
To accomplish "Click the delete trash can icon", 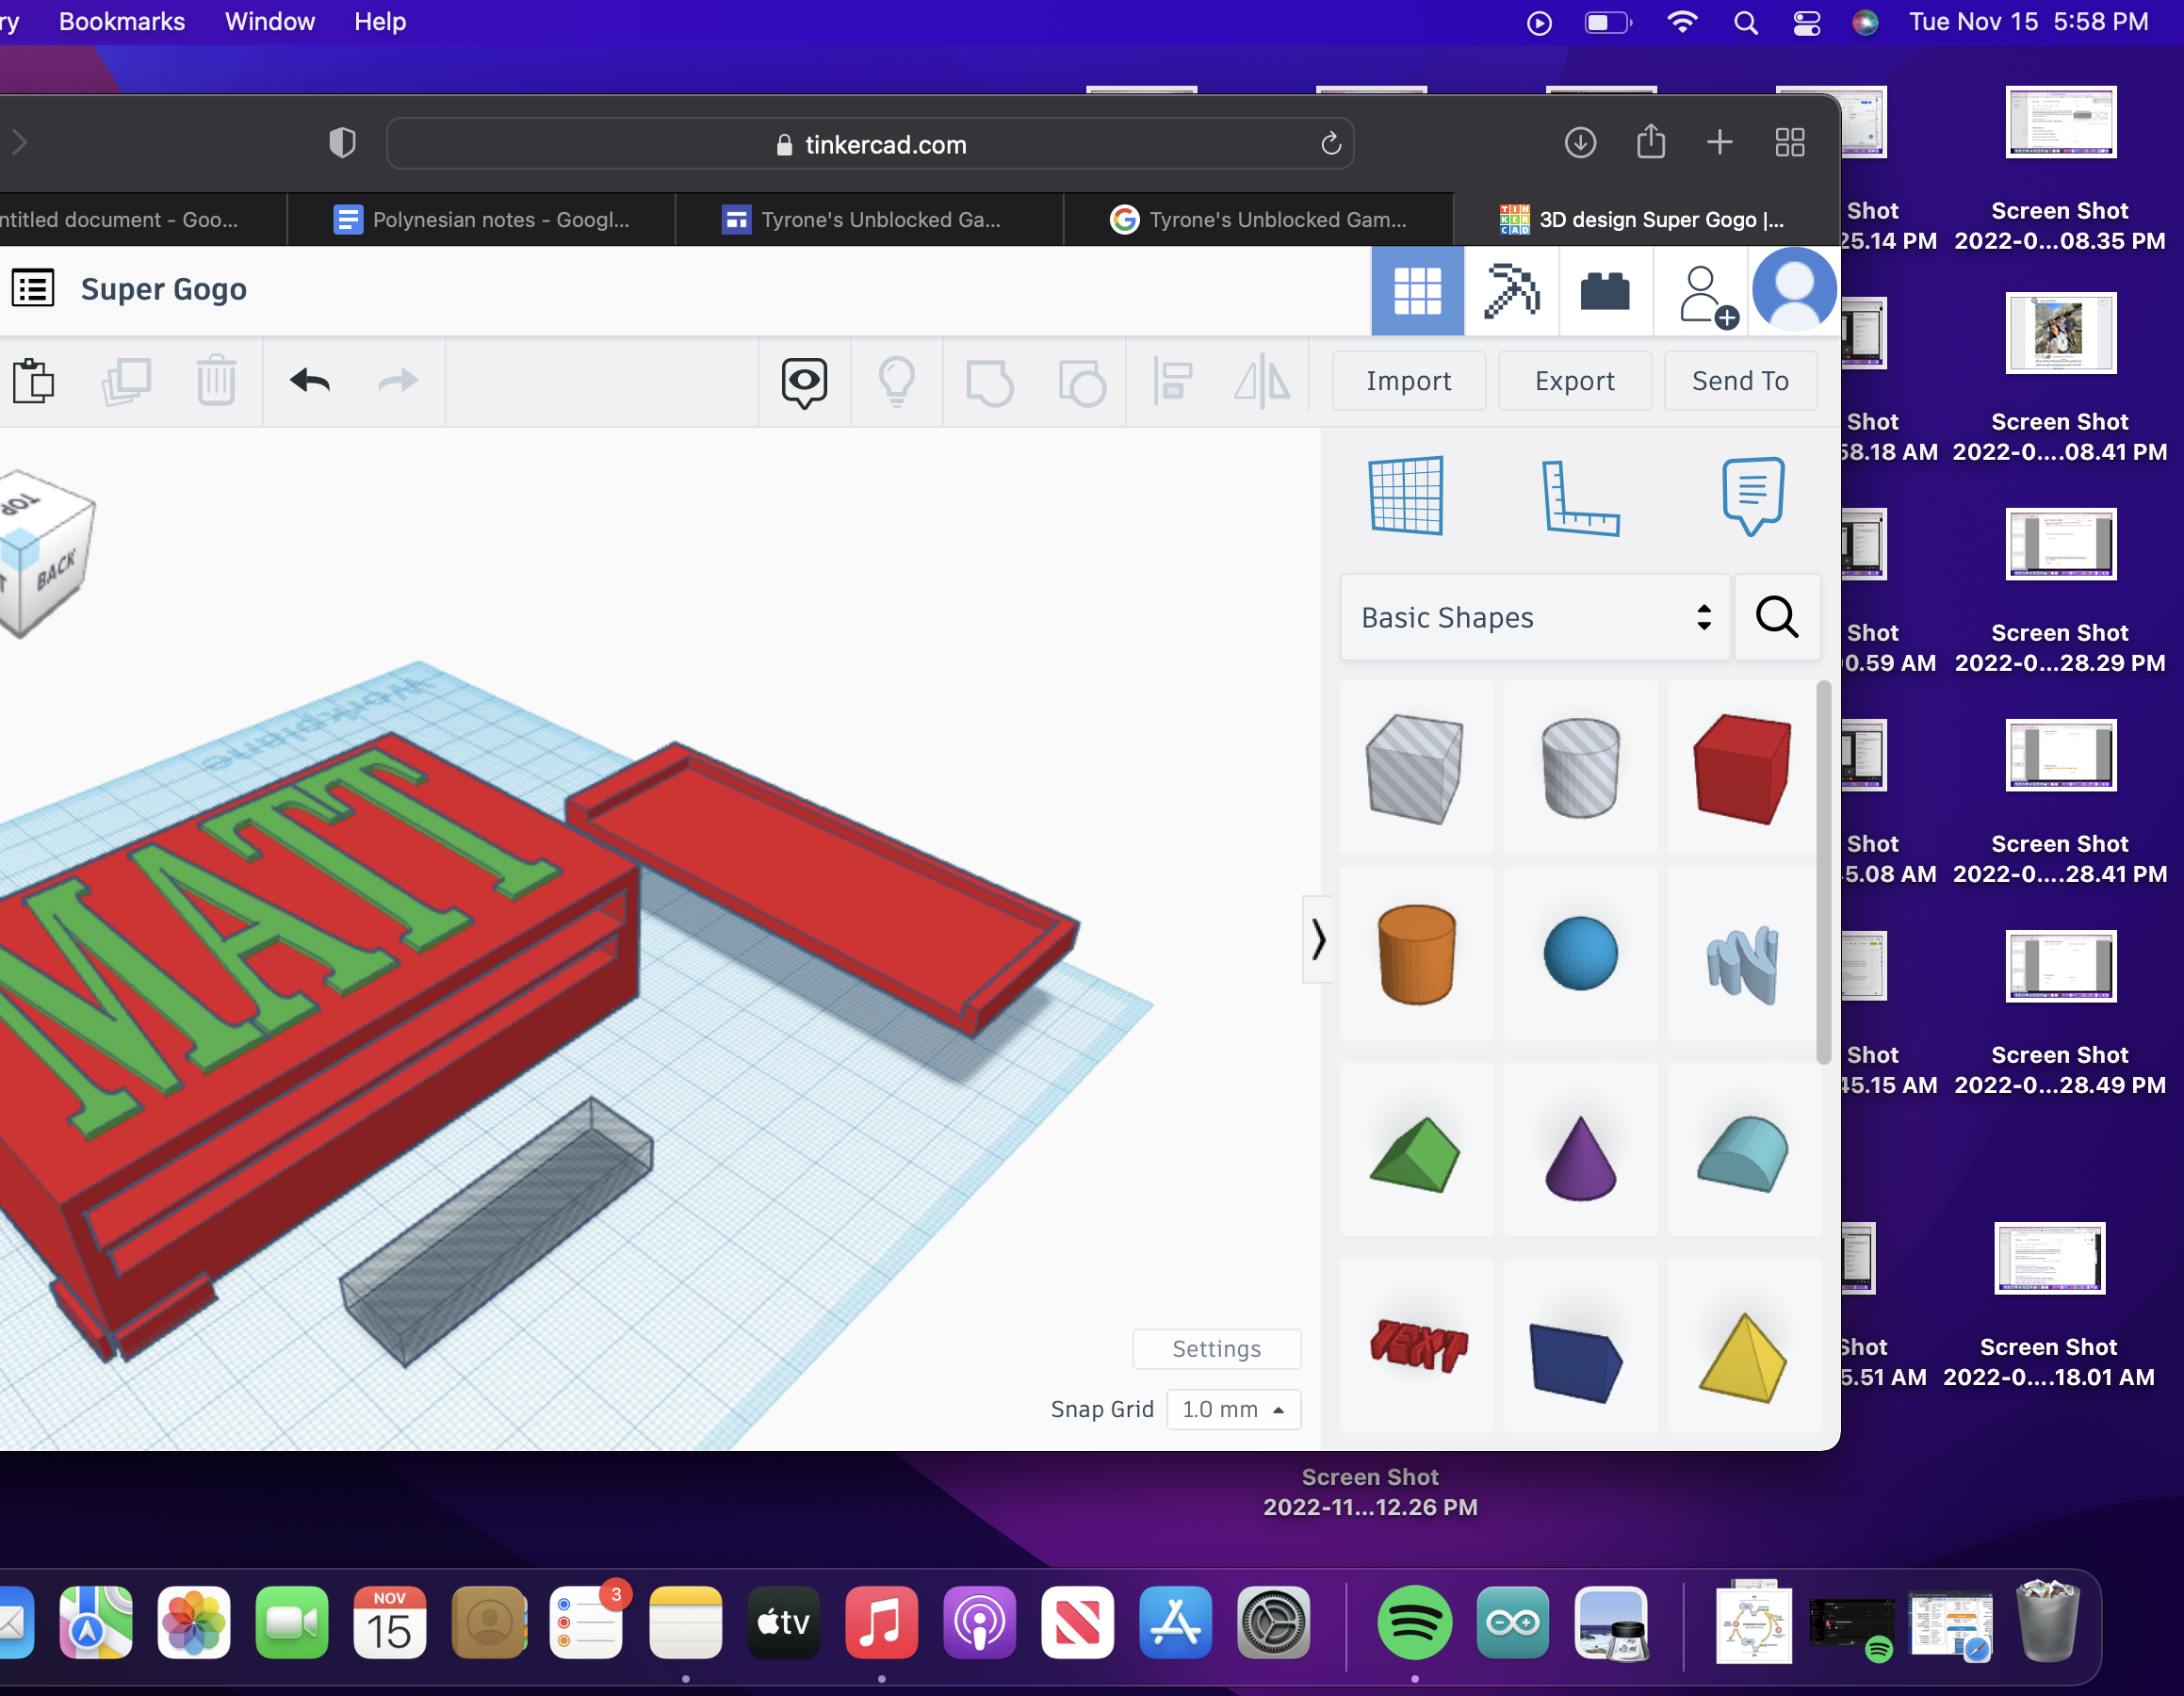I will click(x=216, y=381).
